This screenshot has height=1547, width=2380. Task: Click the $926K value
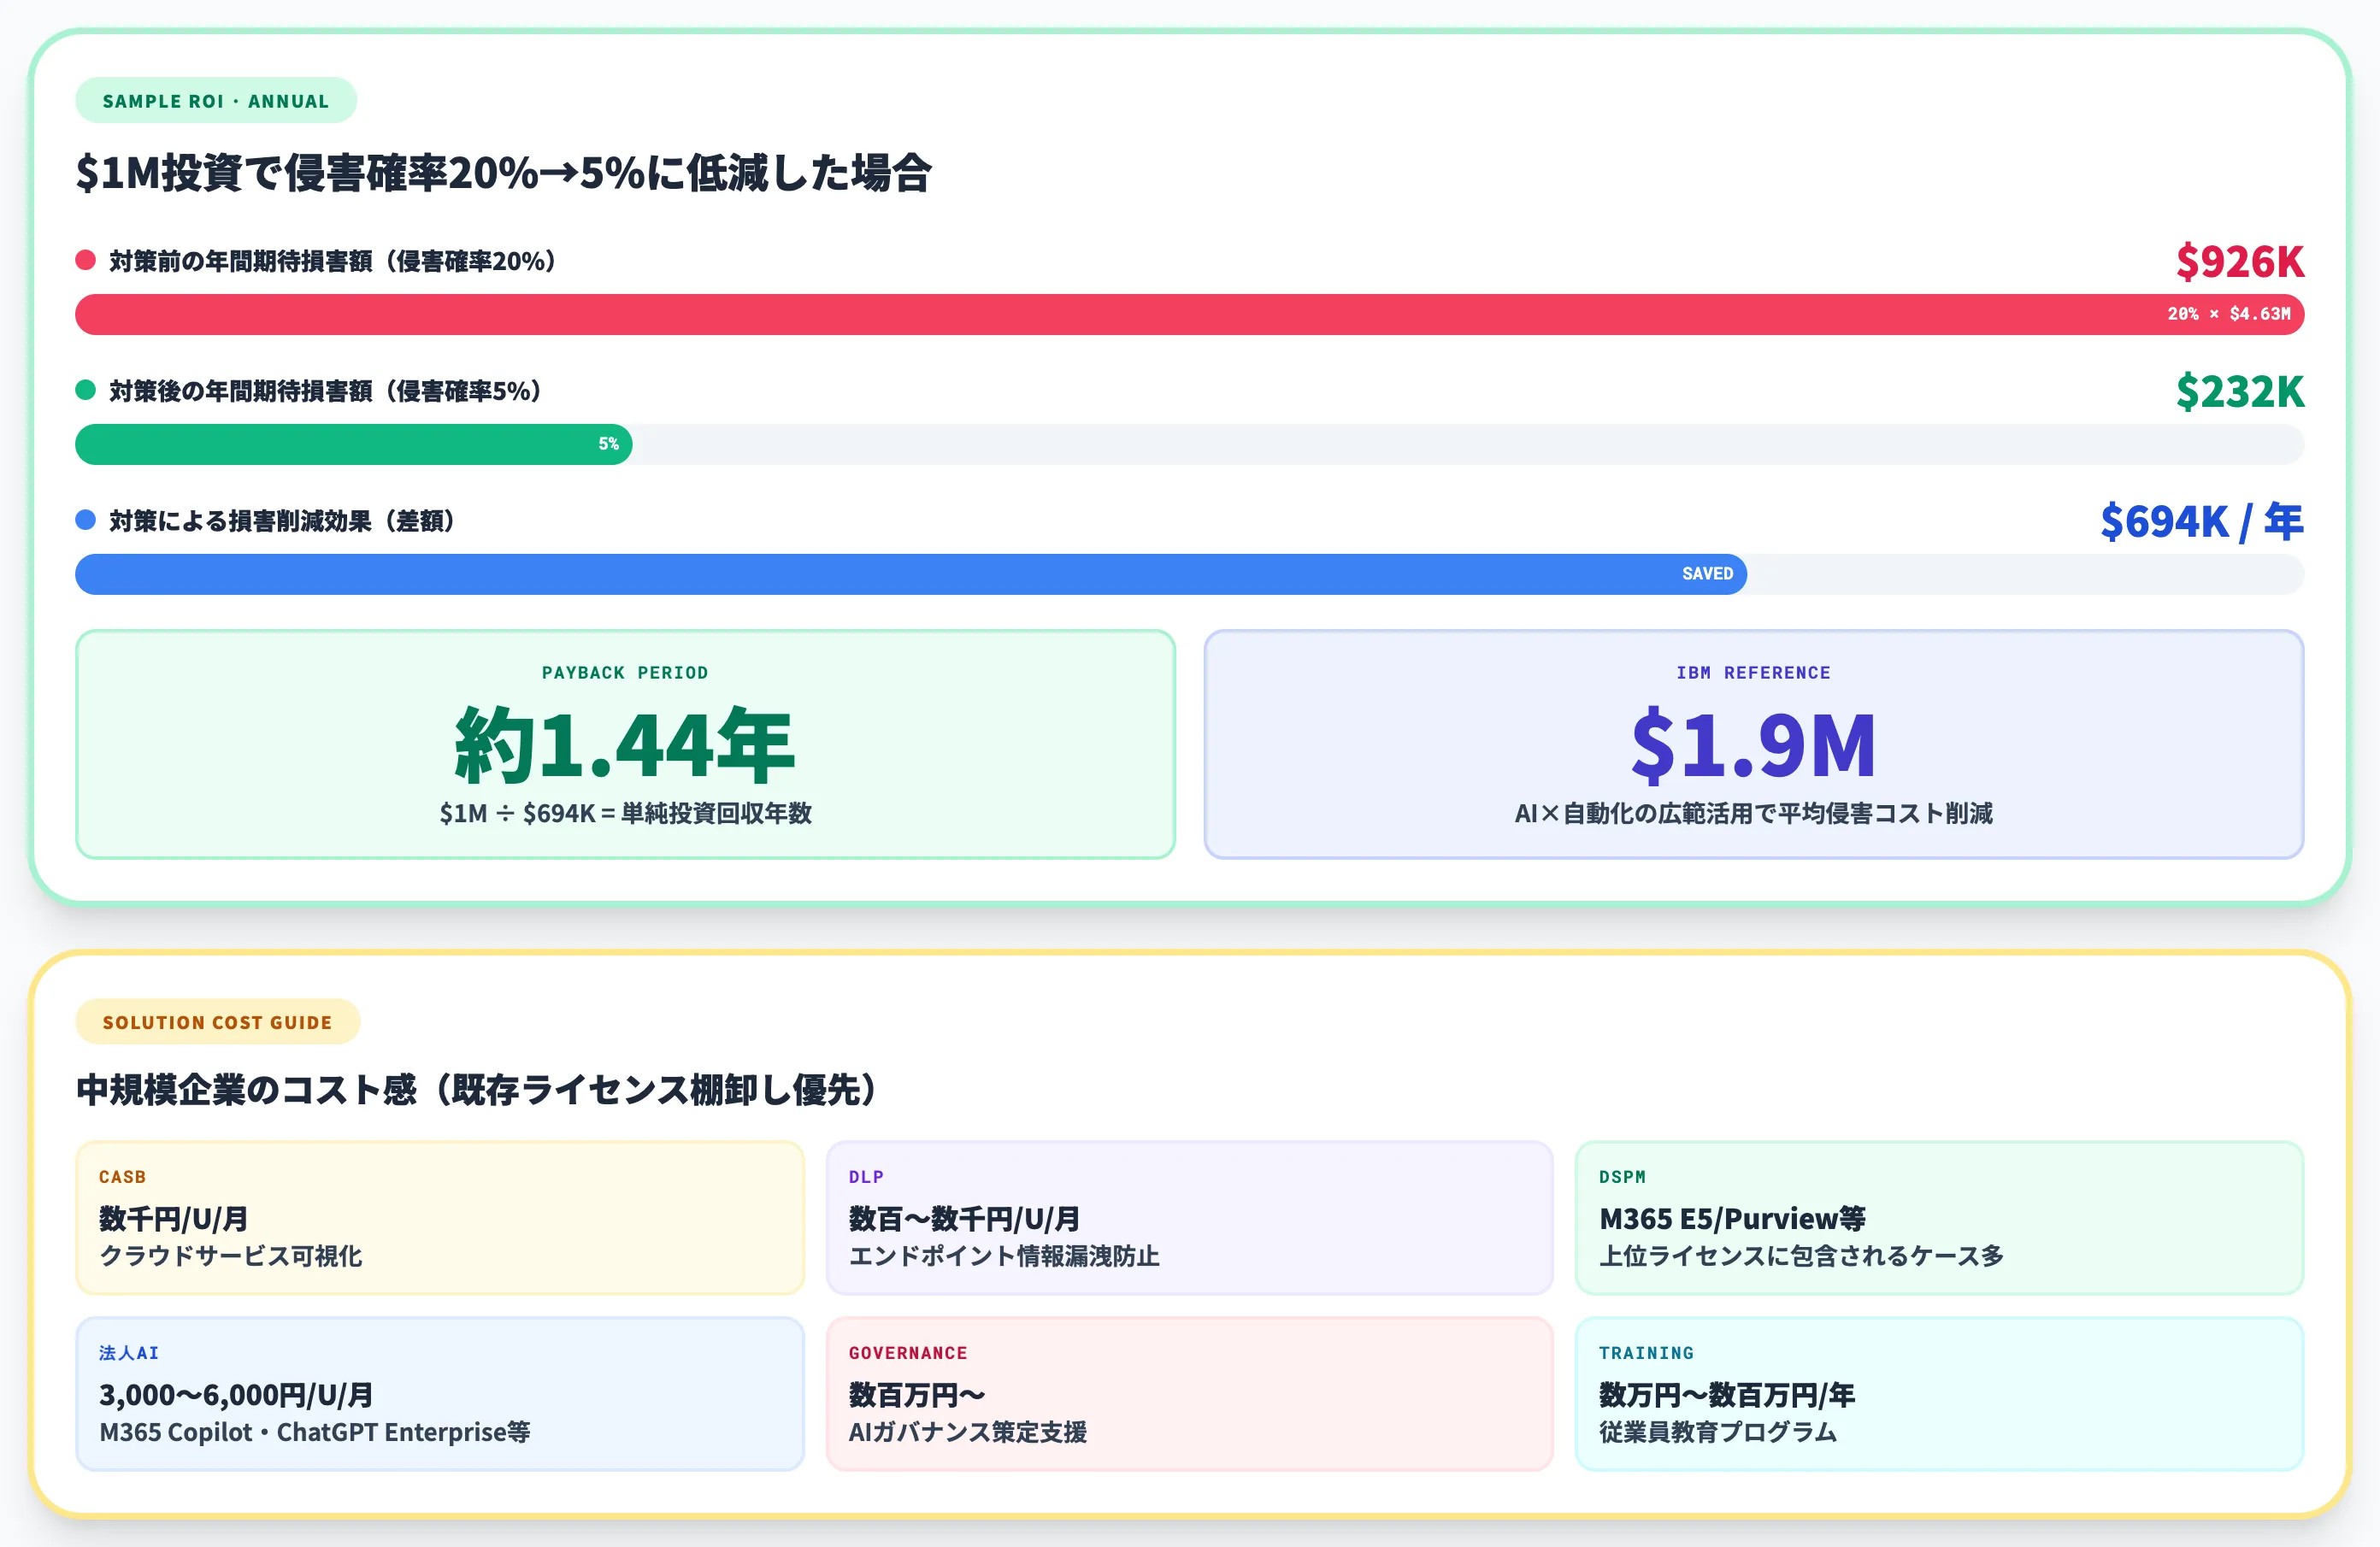[2240, 262]
